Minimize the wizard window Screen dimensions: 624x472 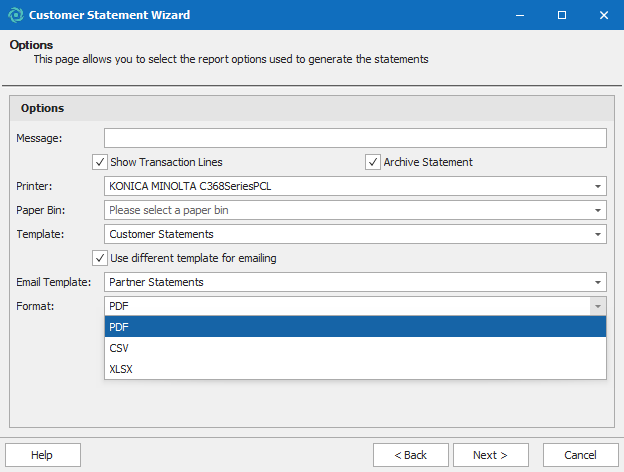(x=521, y=15)
